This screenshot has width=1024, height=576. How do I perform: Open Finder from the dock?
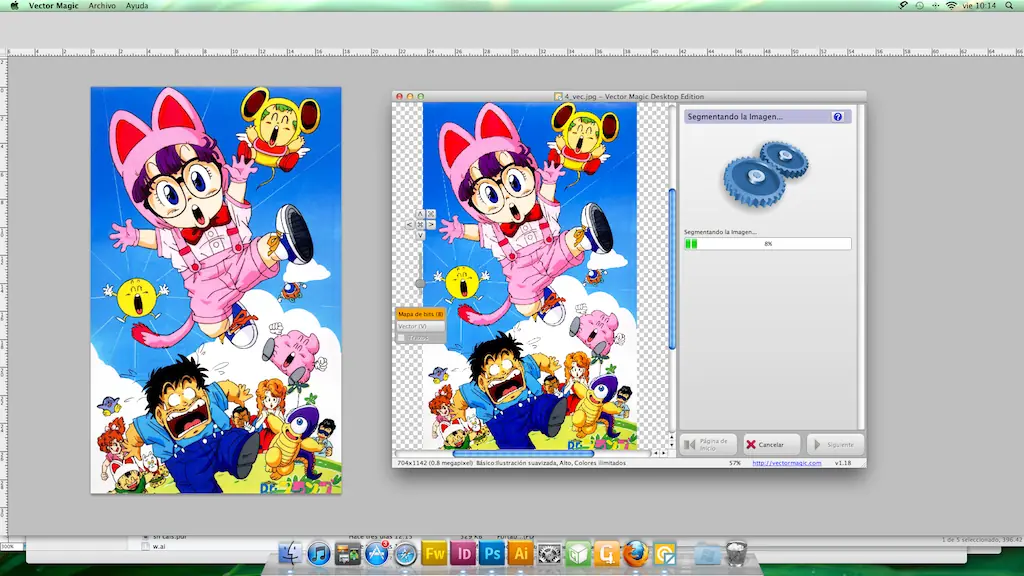point(290,554)
